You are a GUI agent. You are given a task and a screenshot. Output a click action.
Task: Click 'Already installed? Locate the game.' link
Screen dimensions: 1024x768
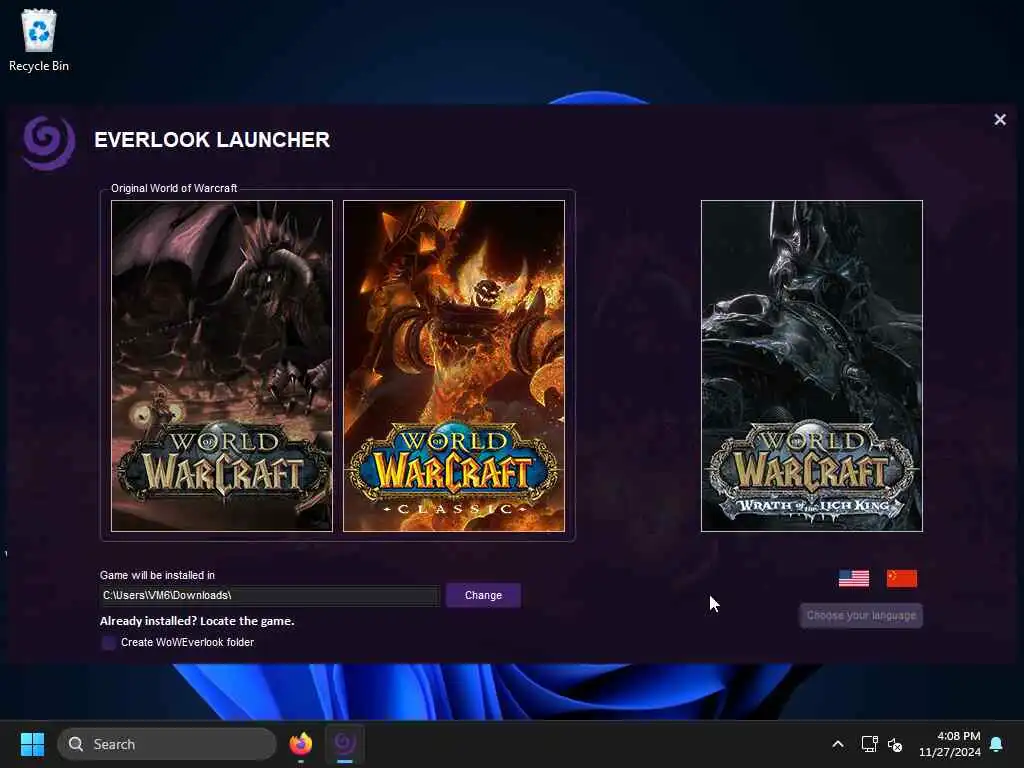pos(197,621)
